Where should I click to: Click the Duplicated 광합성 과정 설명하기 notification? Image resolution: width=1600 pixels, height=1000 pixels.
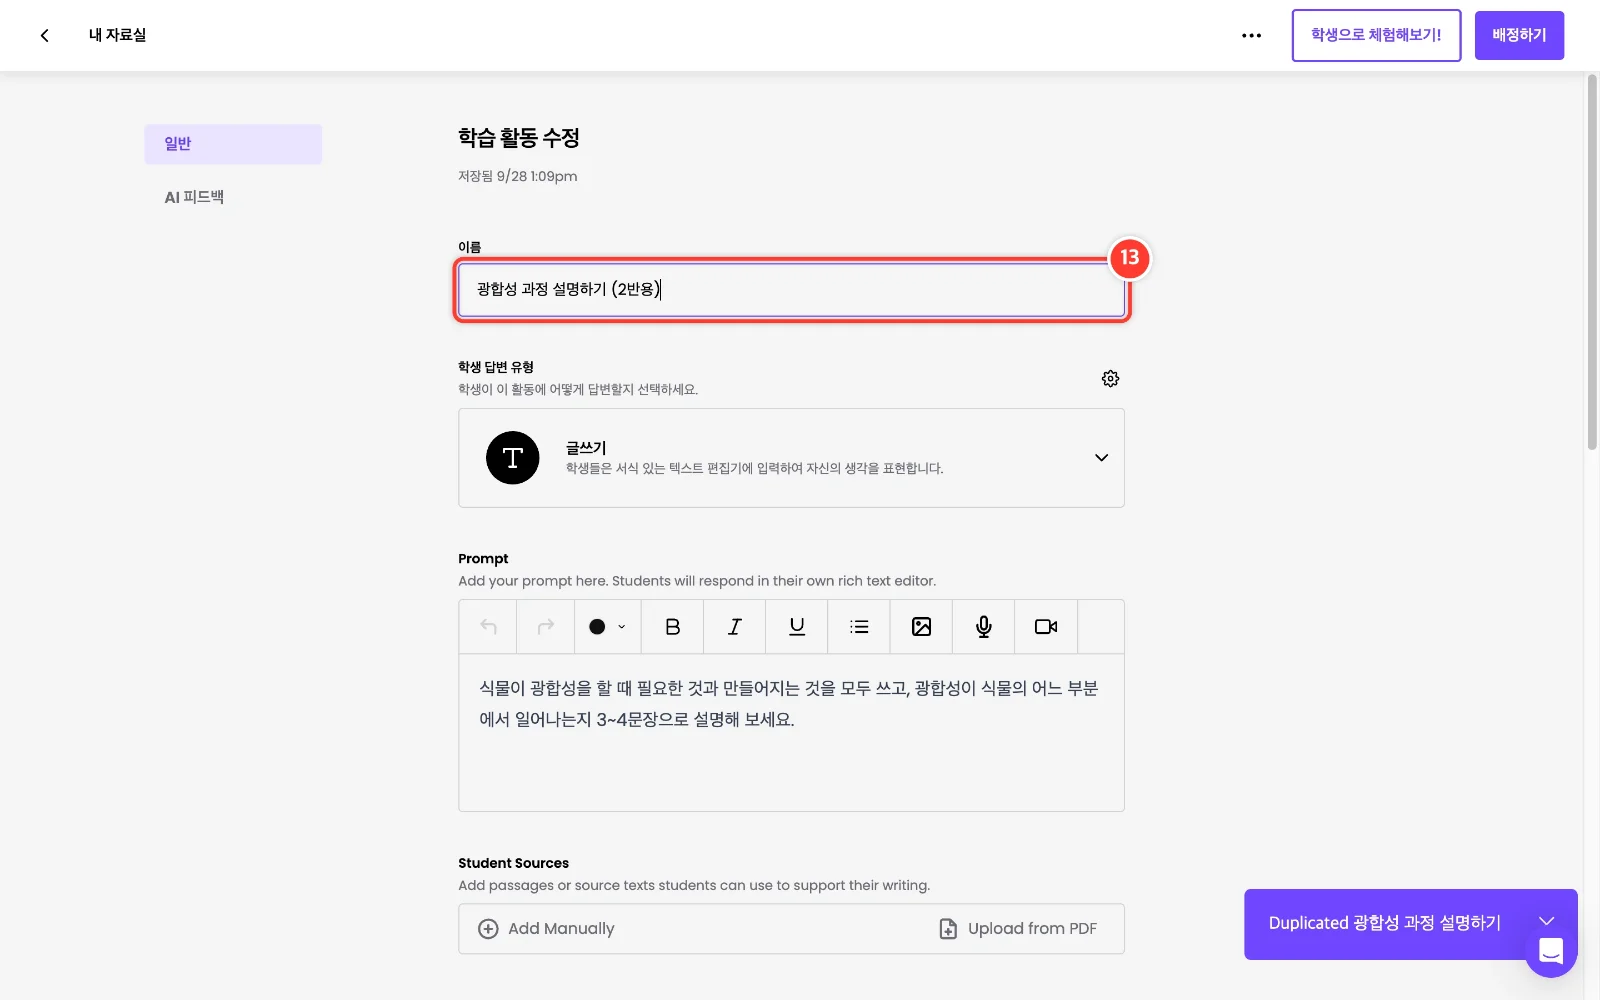point(1385,923)
